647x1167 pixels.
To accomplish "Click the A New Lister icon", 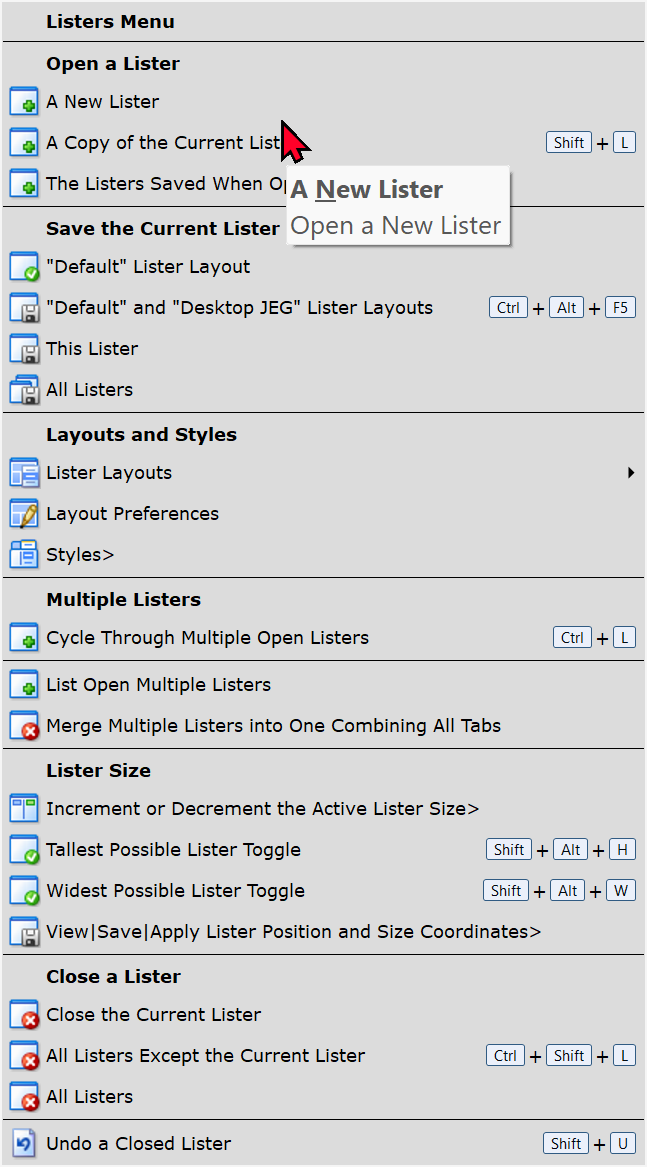I will 23,102.
